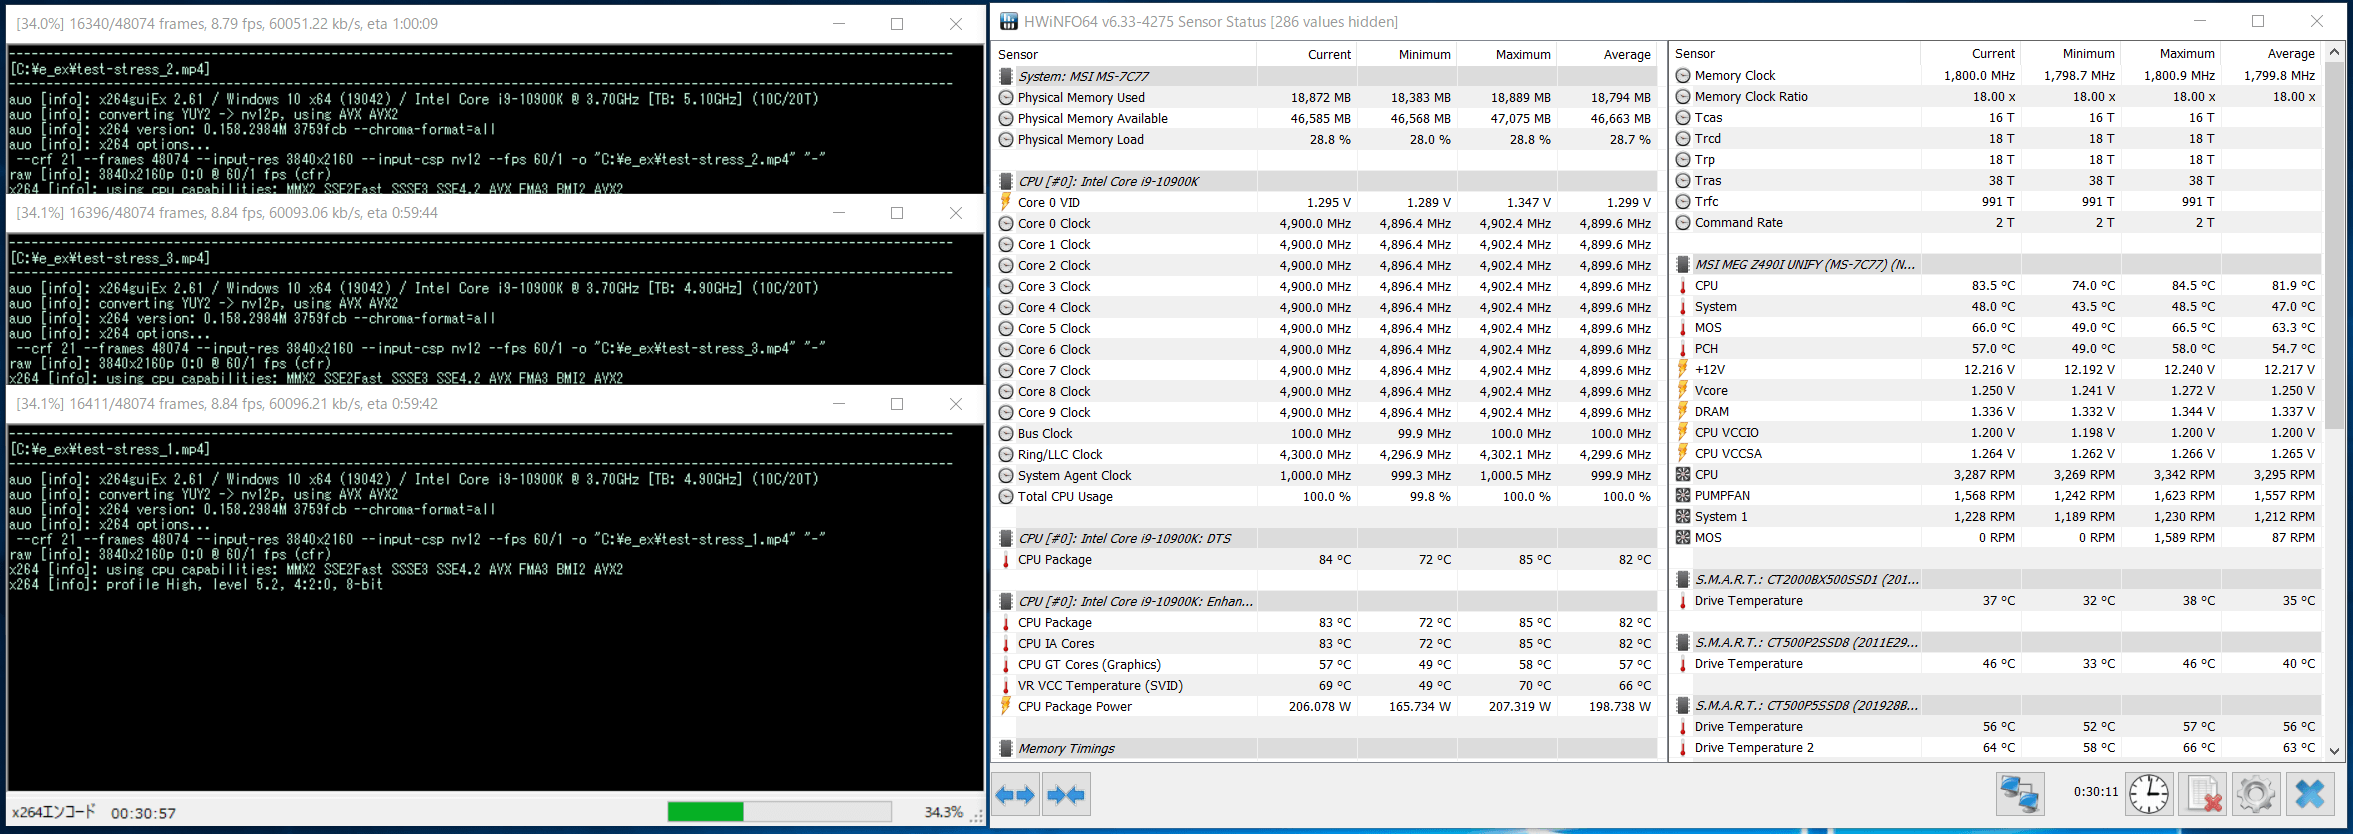The image size is (2353, 834).
Task: Click the lightning icon beside +12V
Action: (1683, 369)
